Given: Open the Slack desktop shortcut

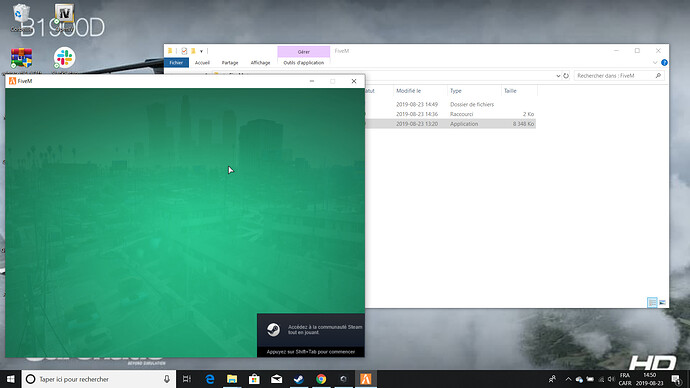Looking at the screenshot, I should click(x=65, y=58).
